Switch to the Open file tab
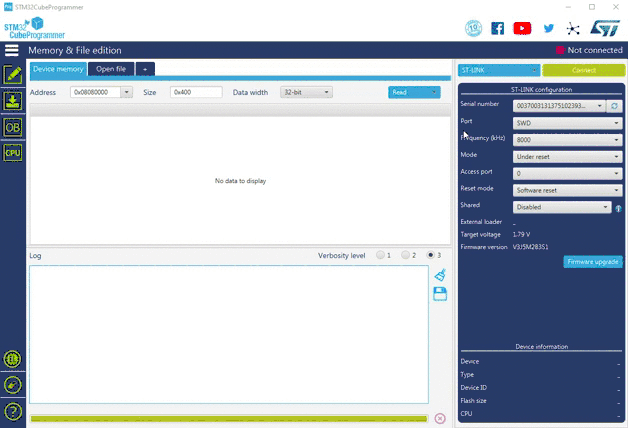The height and width of the screenshot is (428, 628). (x=111, y=69)
